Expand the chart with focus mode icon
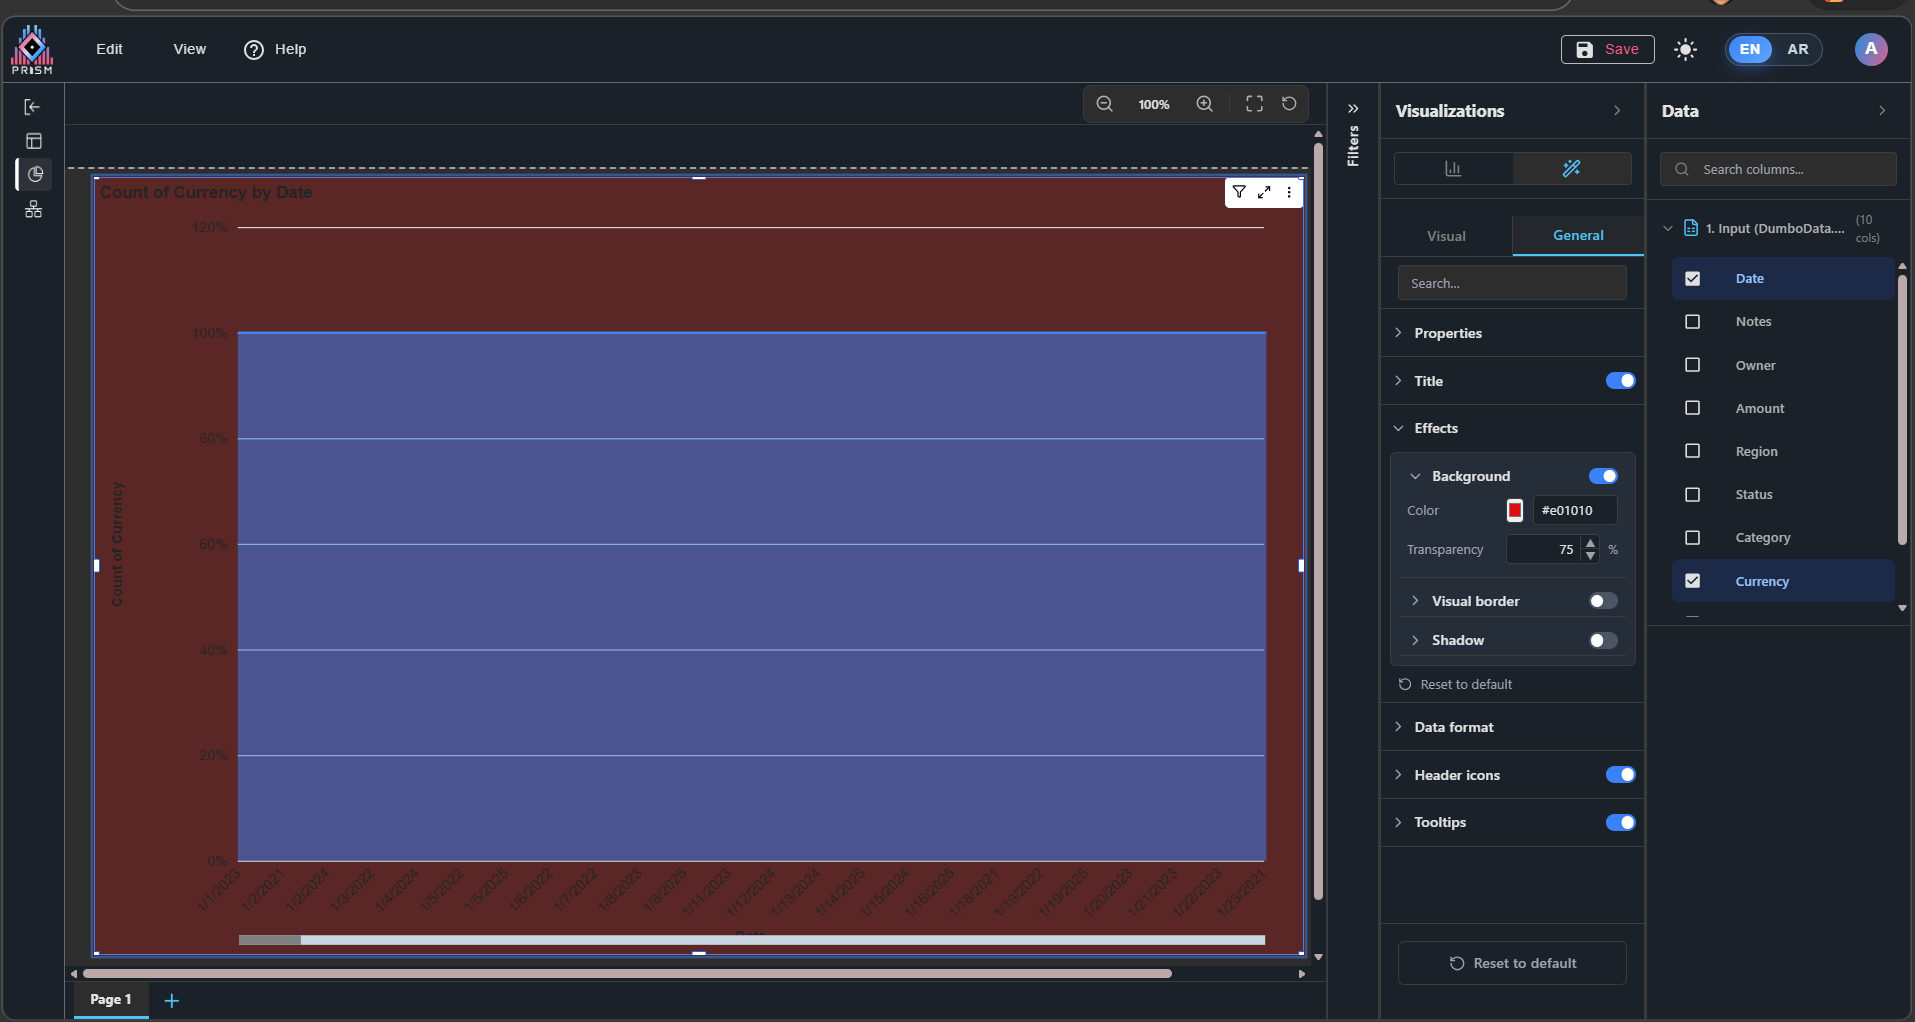 (x=1264, y=192)
